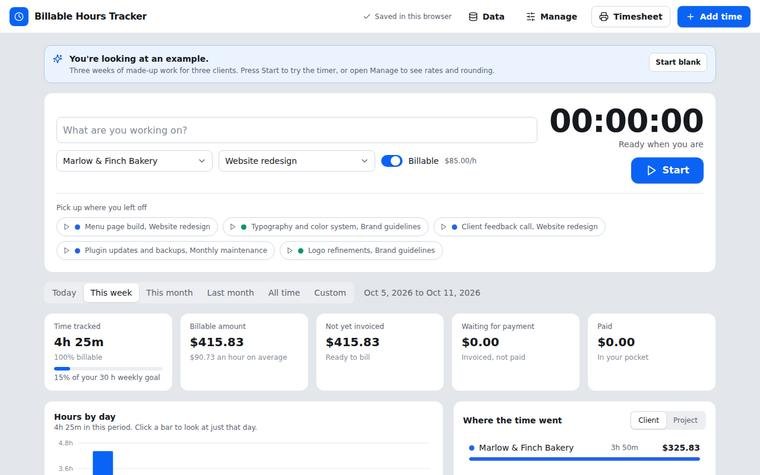Click the clock logo icon beside Billable Hours Tracker

[19, 16]
